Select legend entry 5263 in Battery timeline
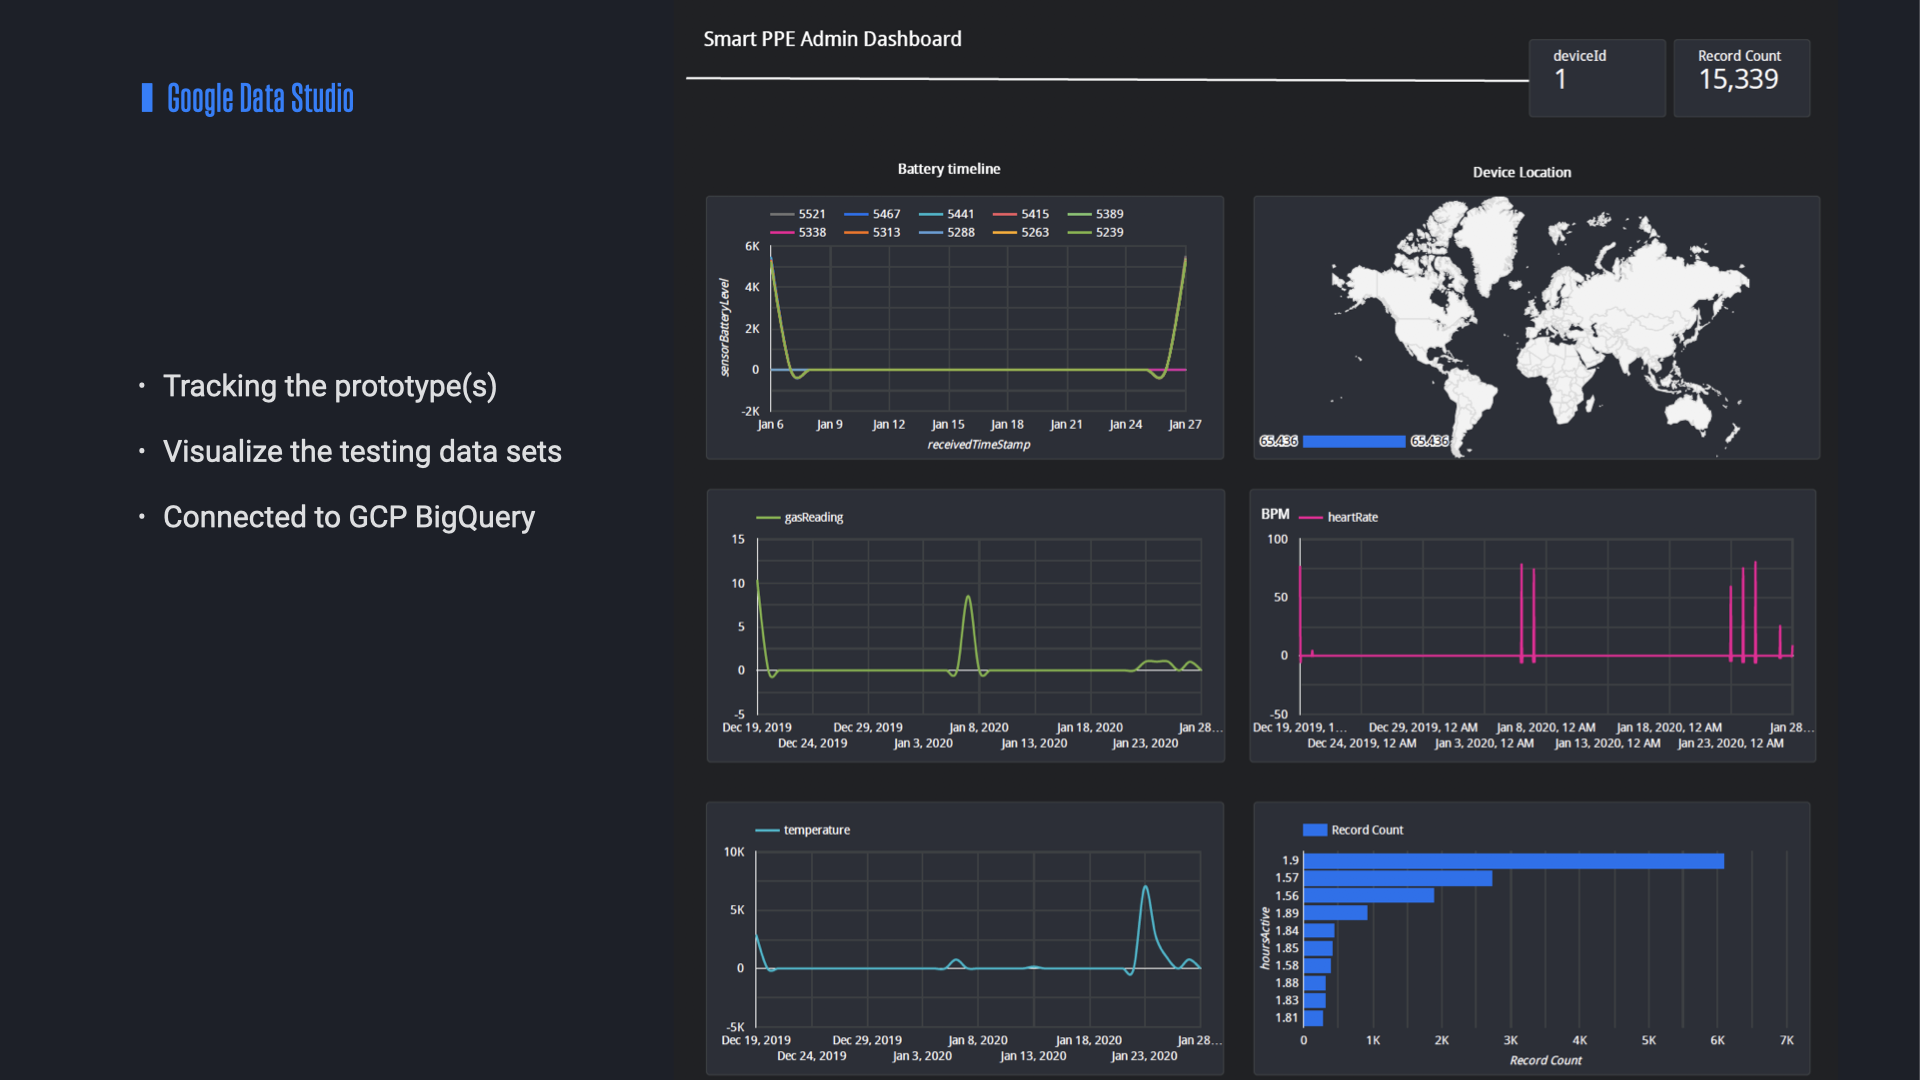 point(1021,232)
